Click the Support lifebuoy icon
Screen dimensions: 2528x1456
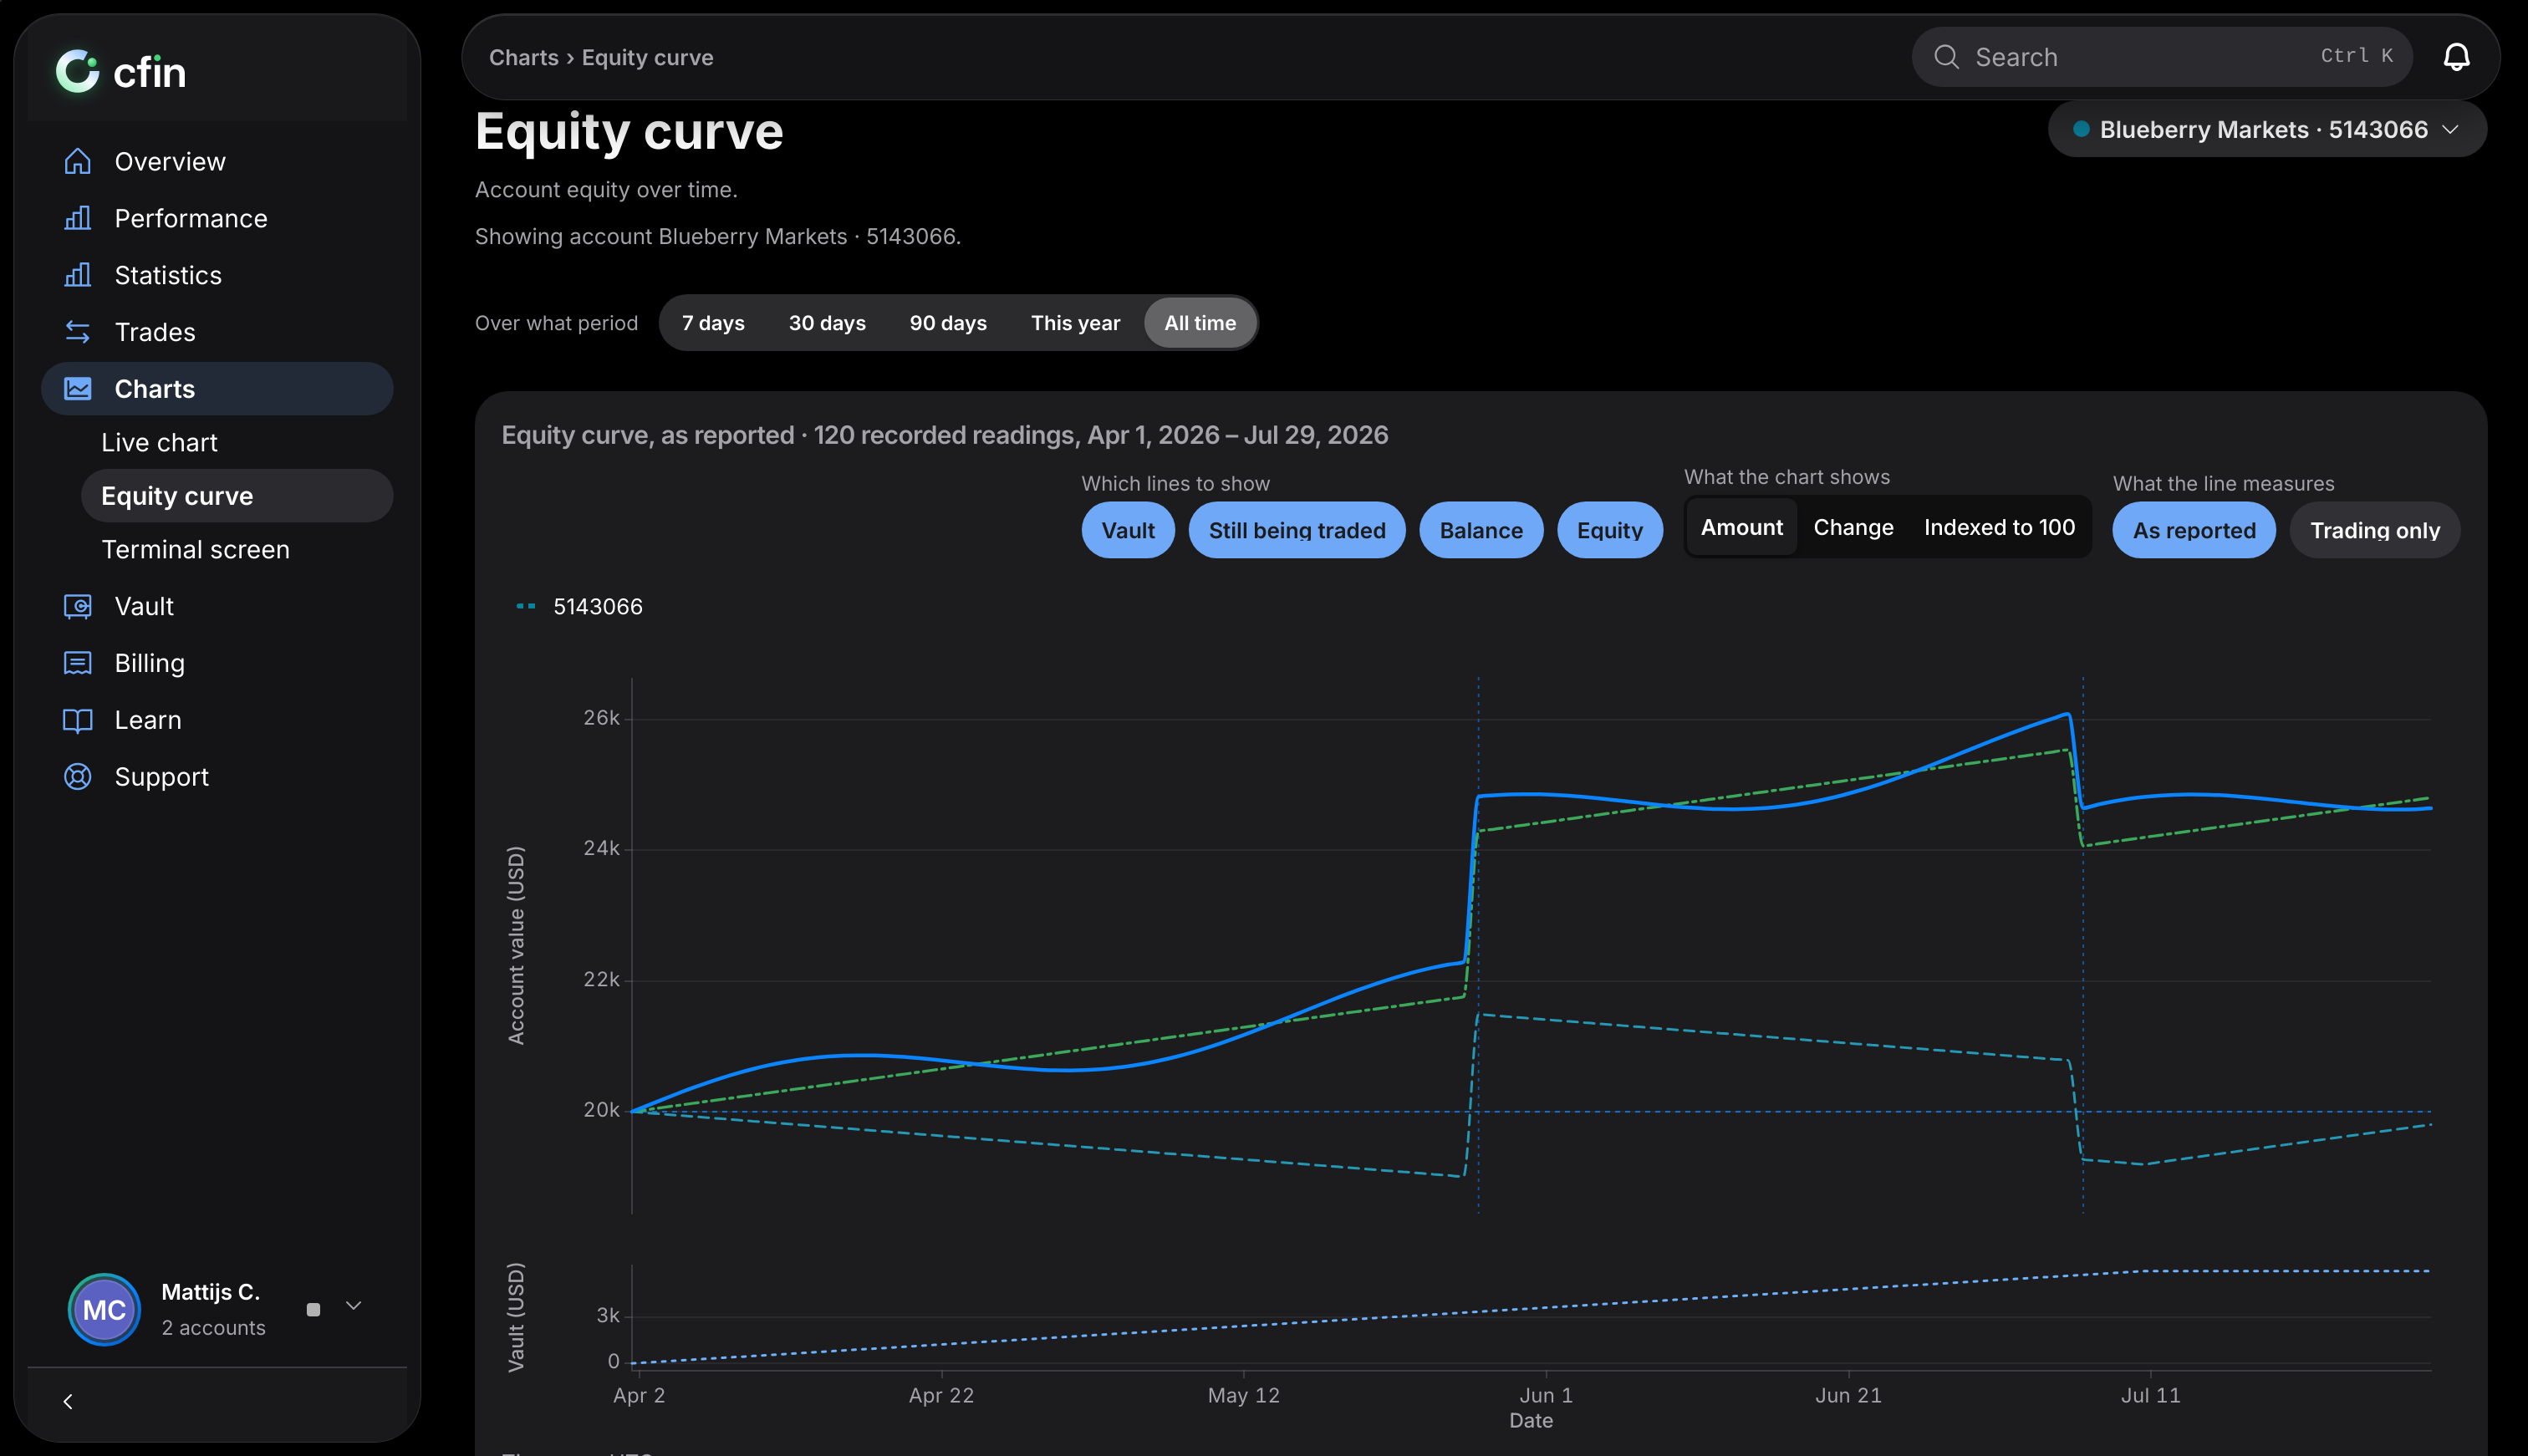pos(77,777)
